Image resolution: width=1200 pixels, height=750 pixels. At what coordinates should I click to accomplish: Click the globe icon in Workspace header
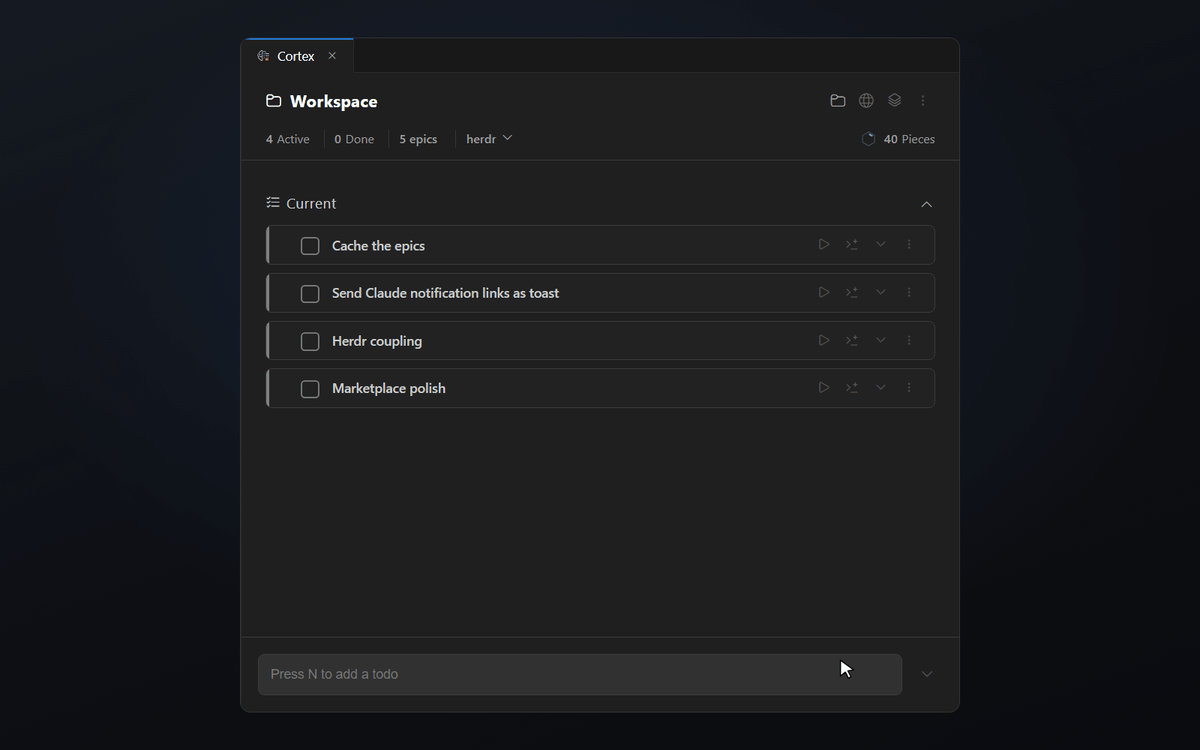866,100
